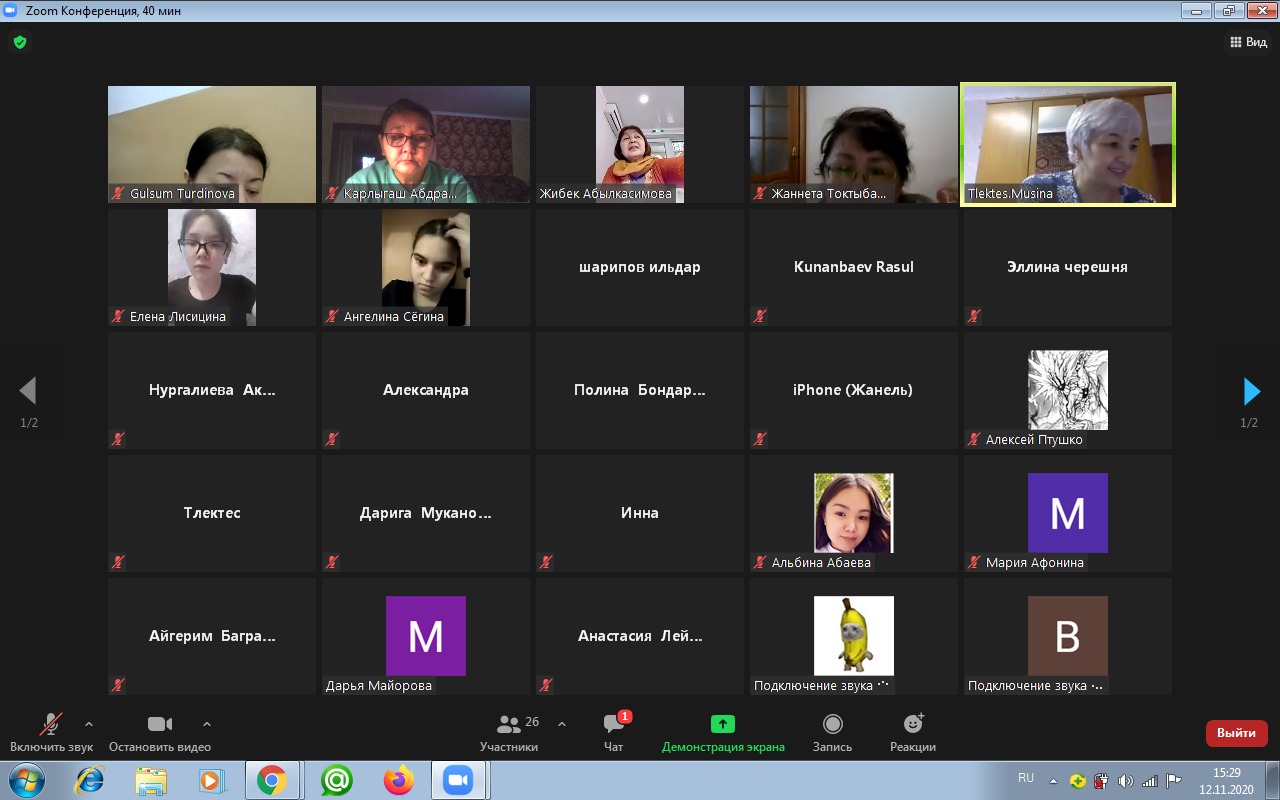Go to next page of participants

tap(1251, 391)
